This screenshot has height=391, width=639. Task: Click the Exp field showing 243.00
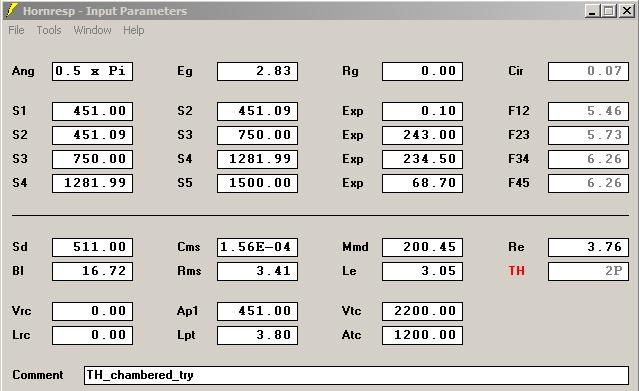coord(423,135)
